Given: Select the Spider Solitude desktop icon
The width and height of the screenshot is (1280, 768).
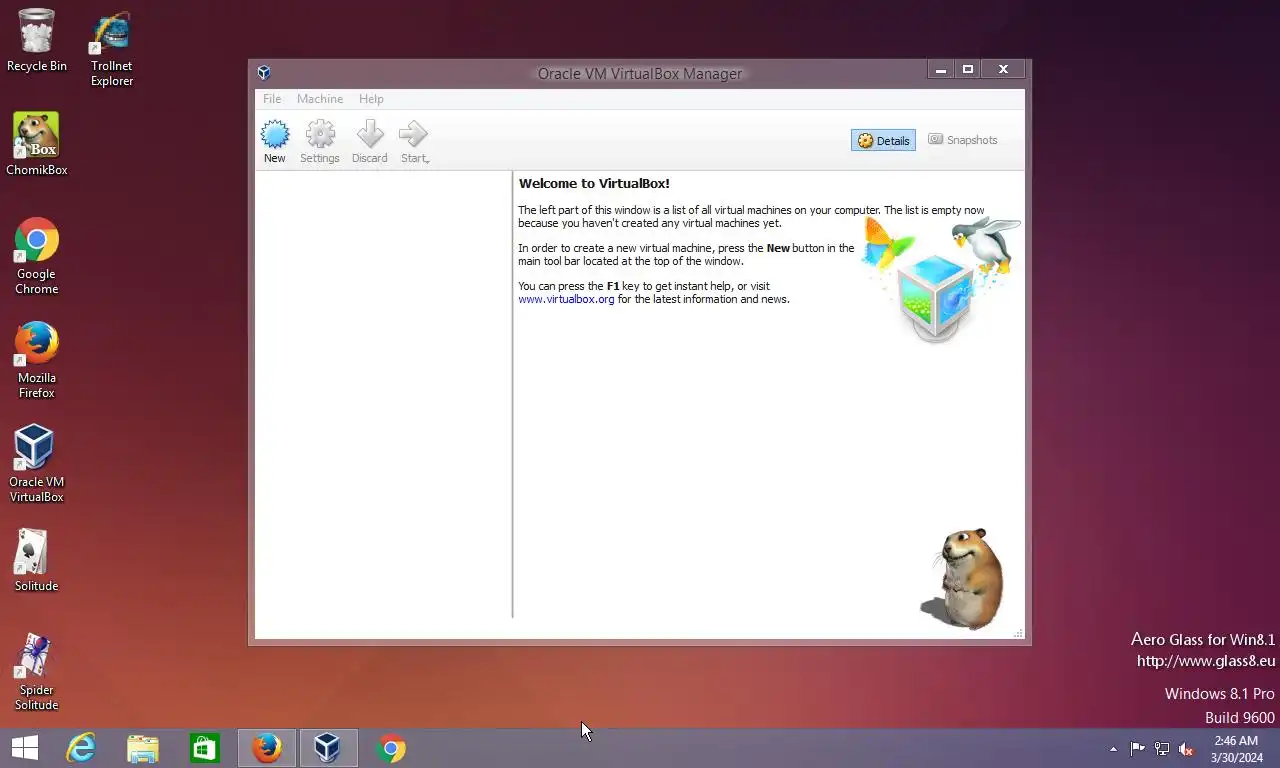Looking at the screenshot, I should [x=37, y=672].
